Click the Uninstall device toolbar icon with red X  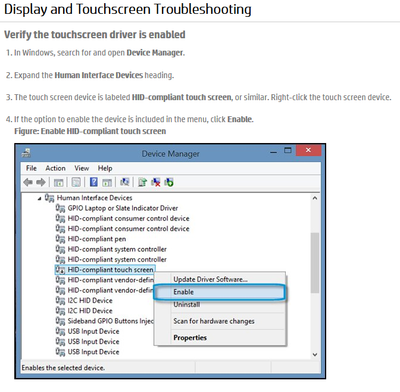pos(156,182)
